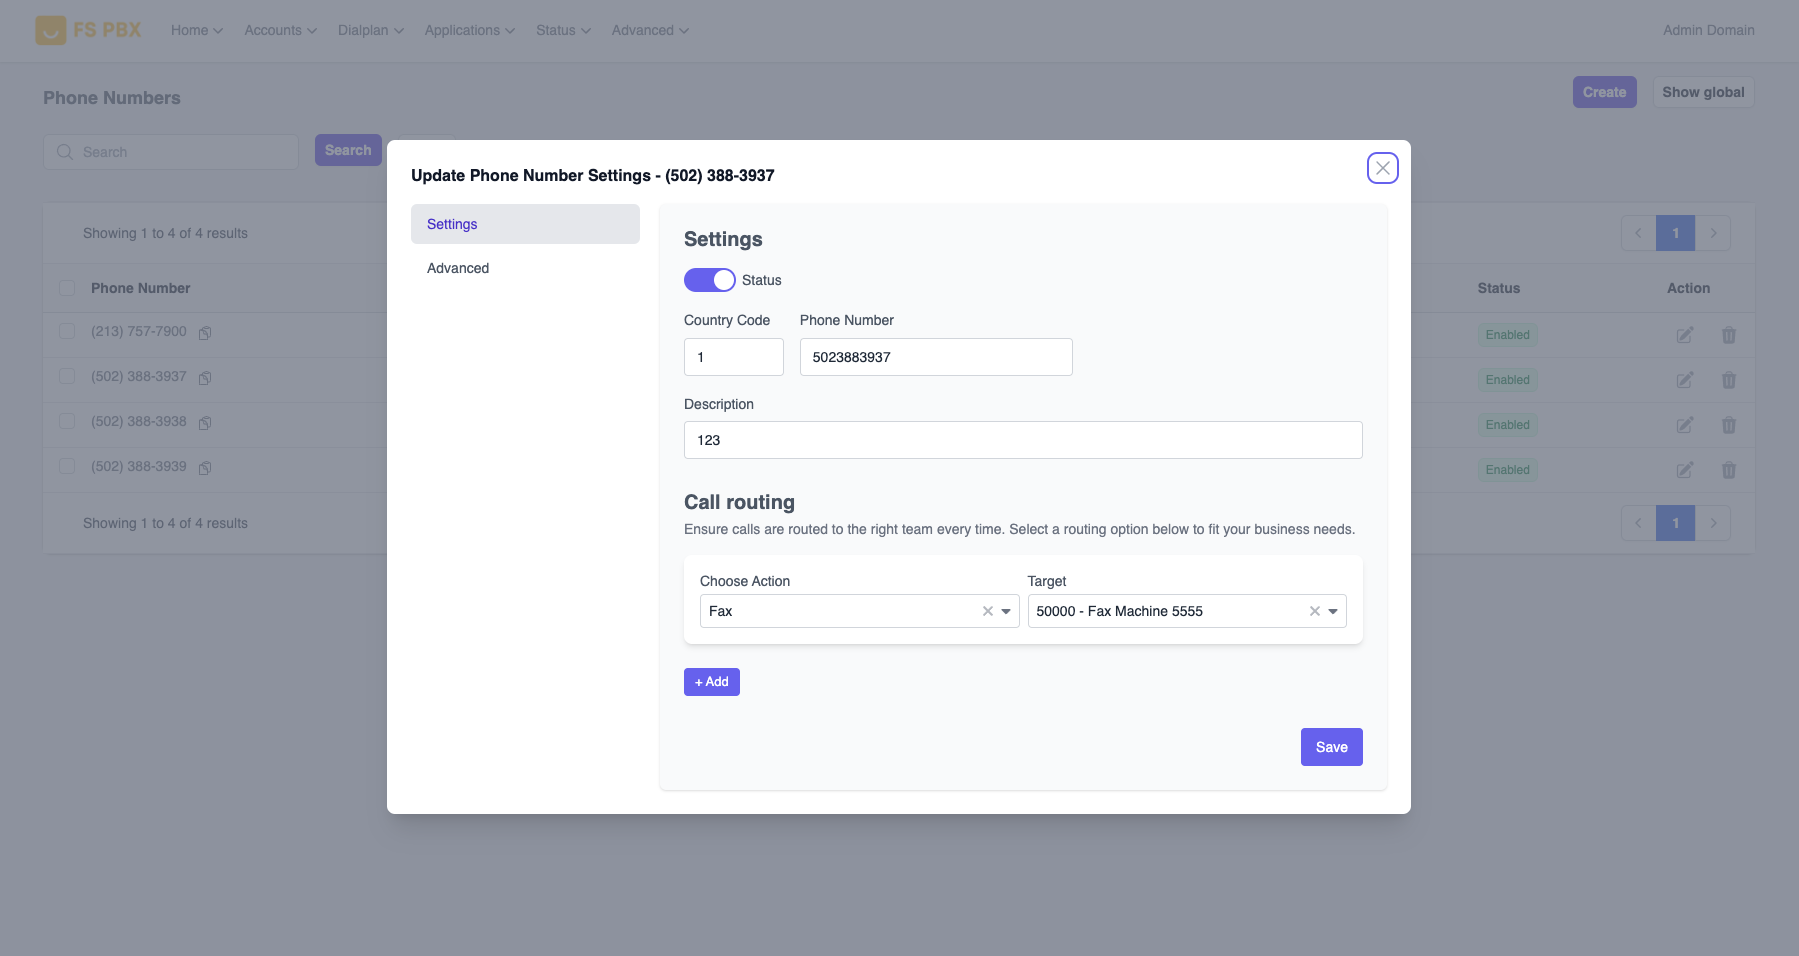This screenshot has height=956, width=1799.
Task: Open the Applications menu
Action: [469, 30]
